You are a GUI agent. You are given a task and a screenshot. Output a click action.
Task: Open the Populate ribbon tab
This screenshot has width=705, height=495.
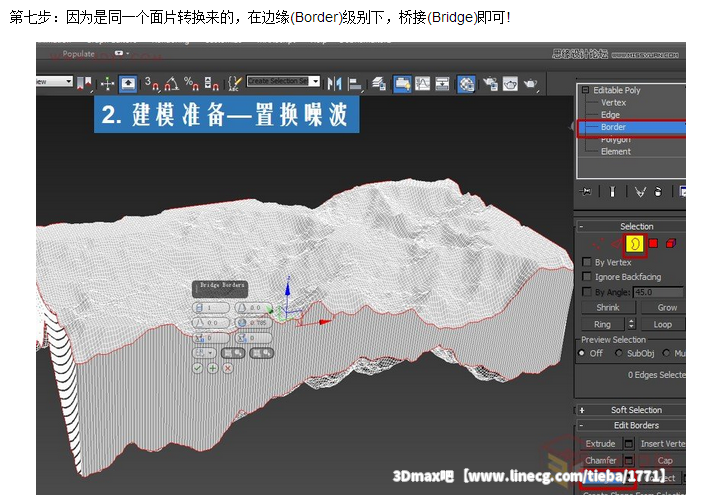click(x=78, y=54)
